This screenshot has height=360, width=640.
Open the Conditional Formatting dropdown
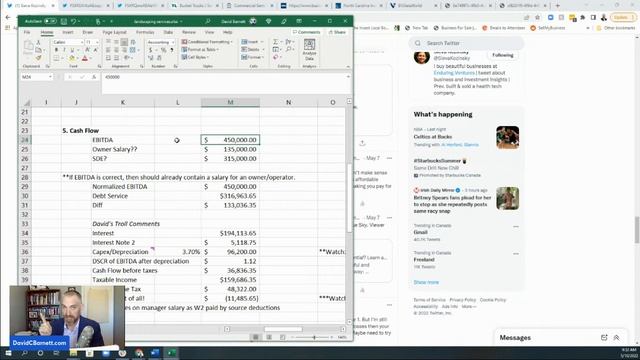tap(207, 42)
